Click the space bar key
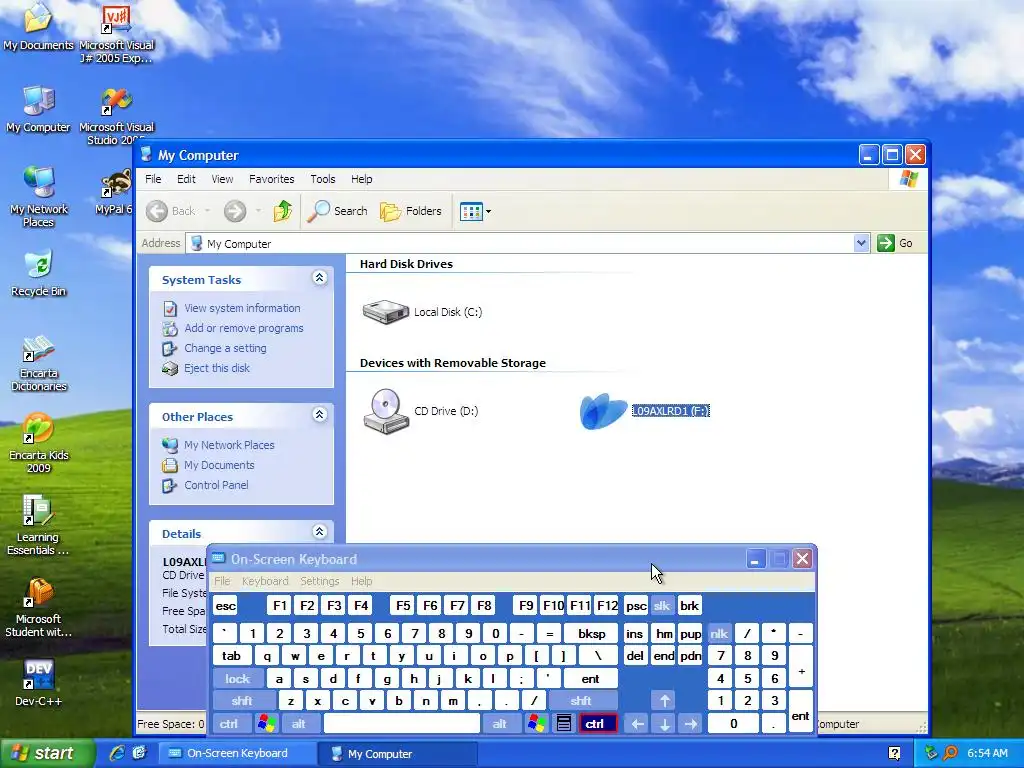Screen dimensions: 1024x768 coord(402,724)
